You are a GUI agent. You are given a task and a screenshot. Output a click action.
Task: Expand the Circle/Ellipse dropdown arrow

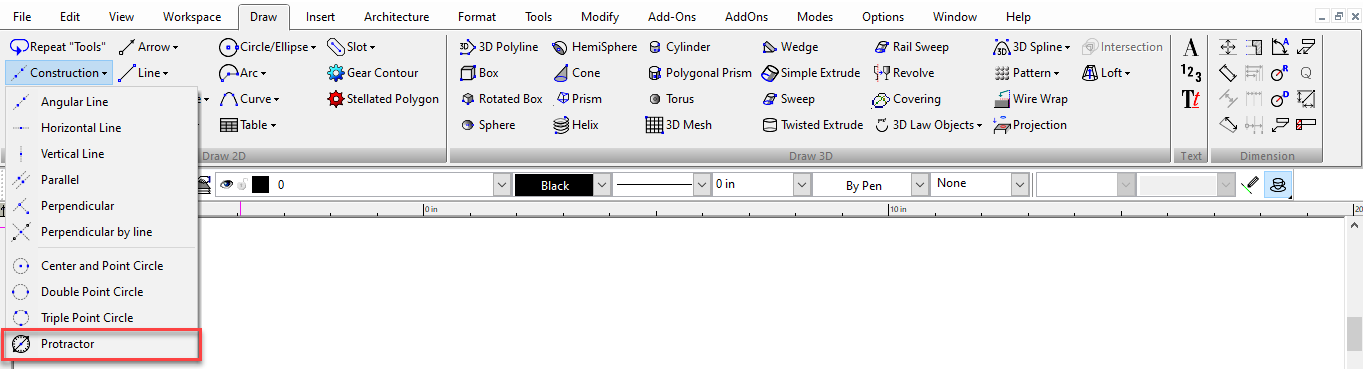tap(313, 47)
